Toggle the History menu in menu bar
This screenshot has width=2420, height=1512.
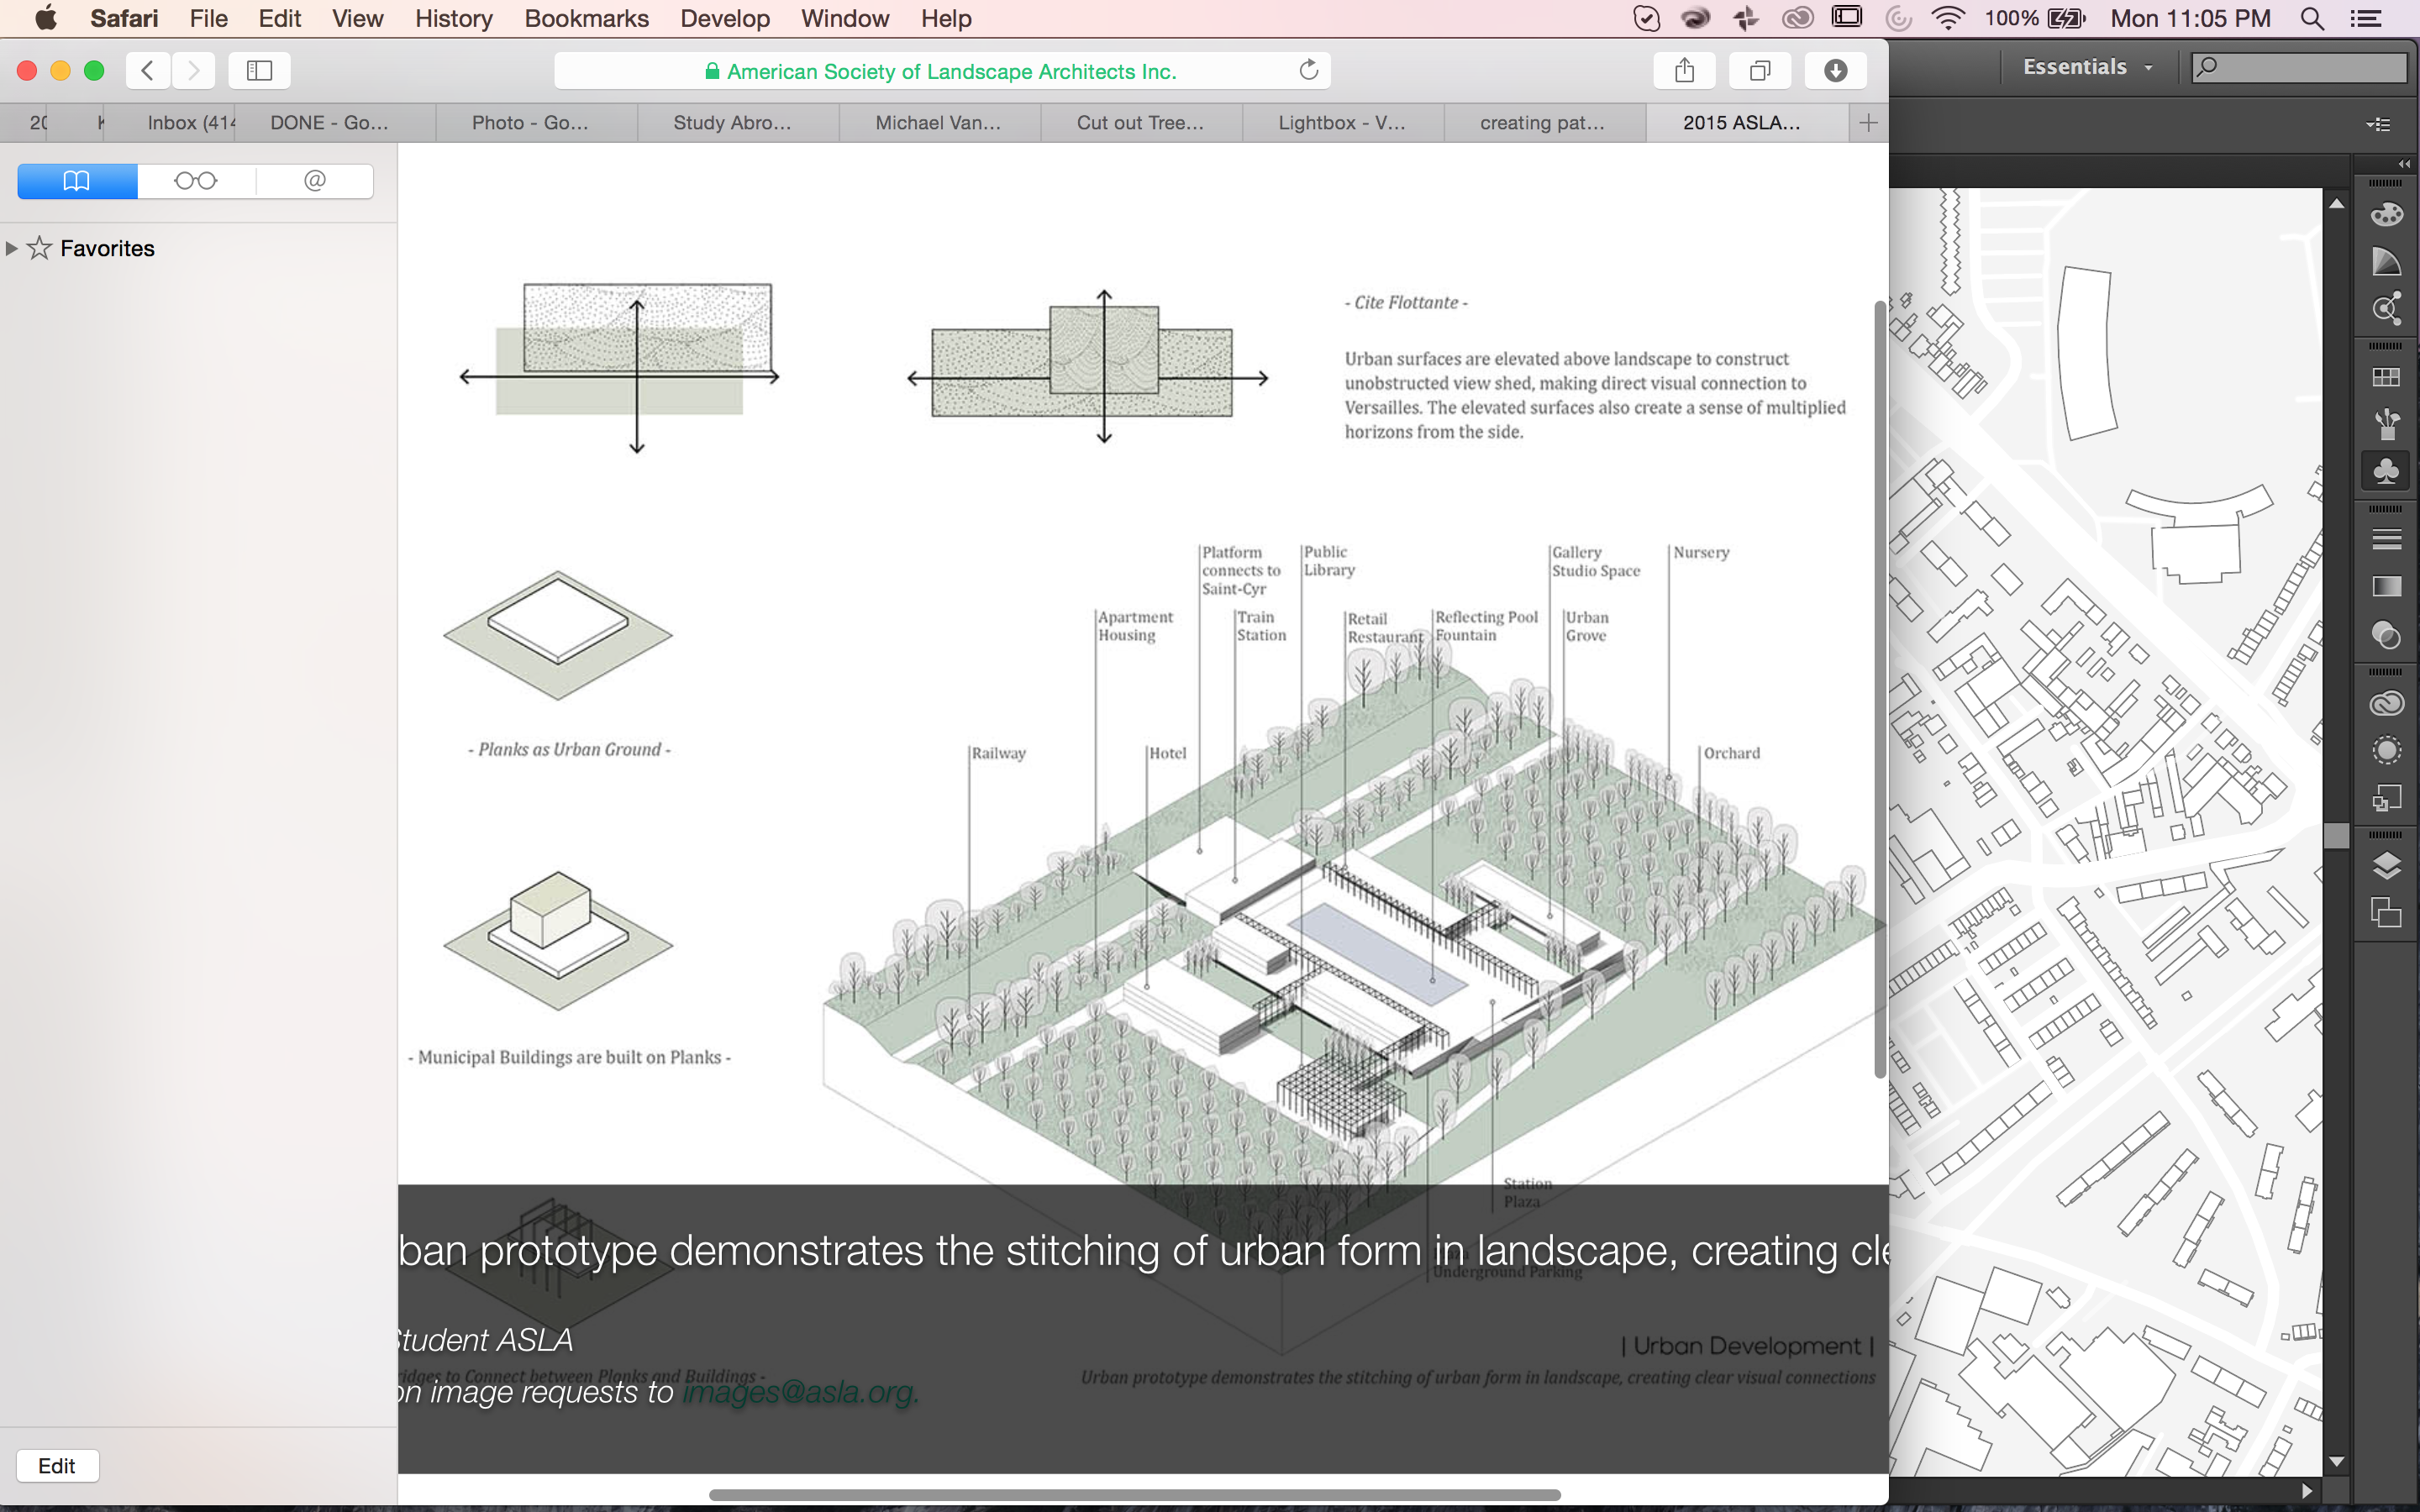451,18
